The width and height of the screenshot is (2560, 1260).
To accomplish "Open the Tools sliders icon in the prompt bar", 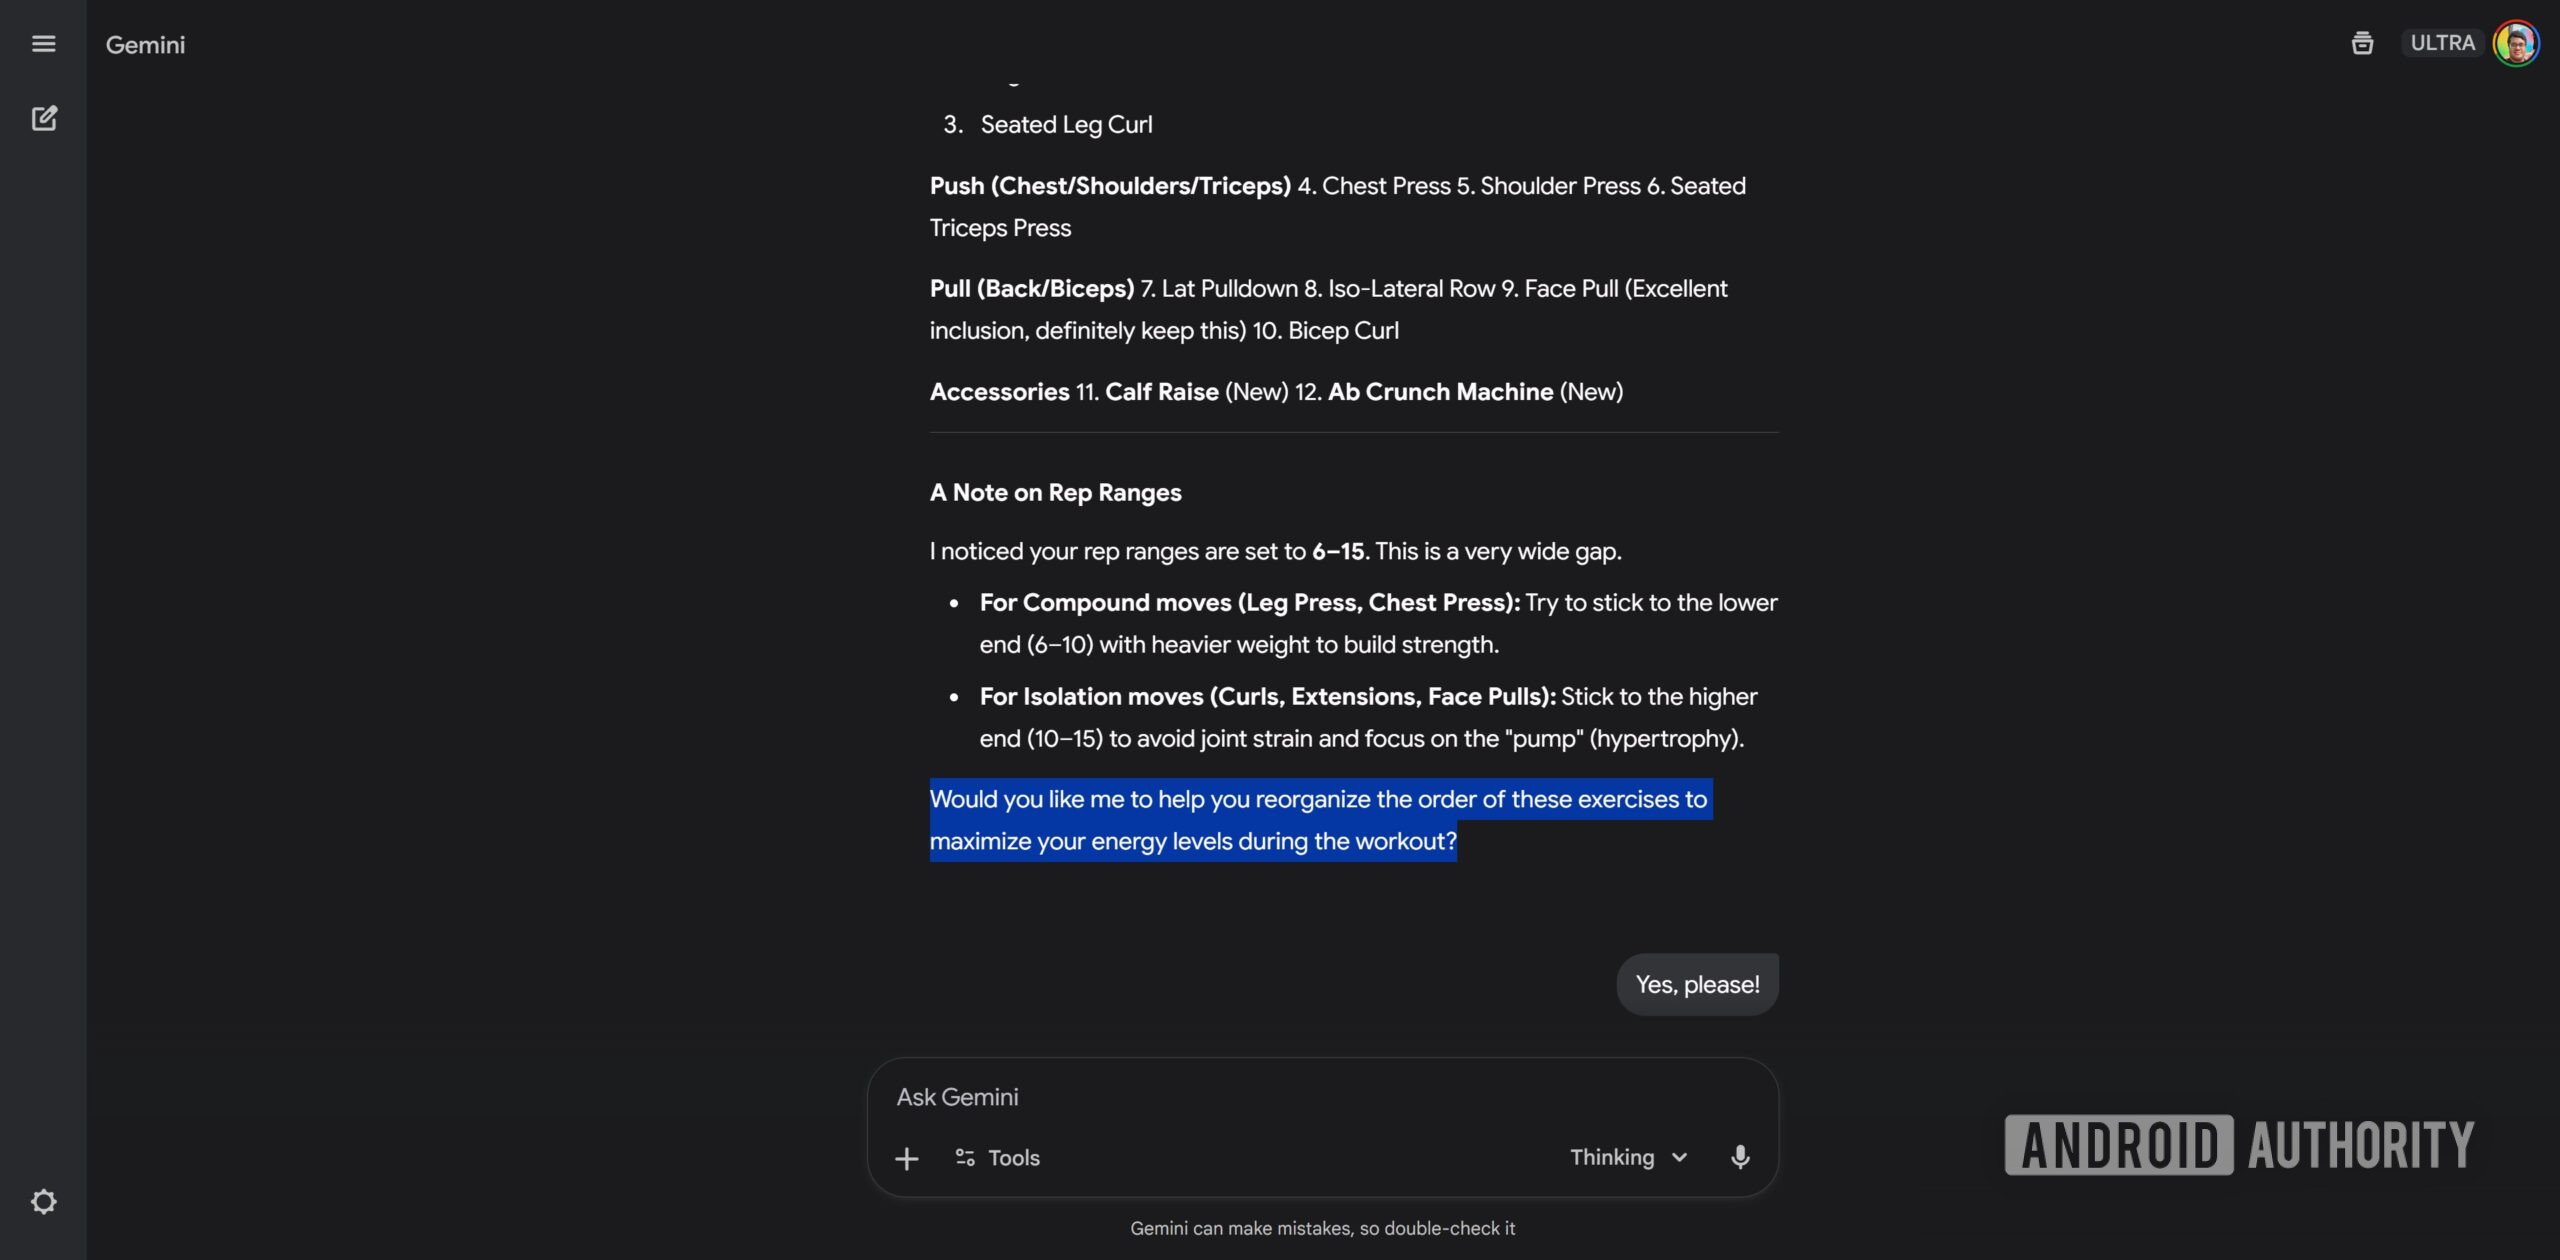I will click(x=964, y=1157).
